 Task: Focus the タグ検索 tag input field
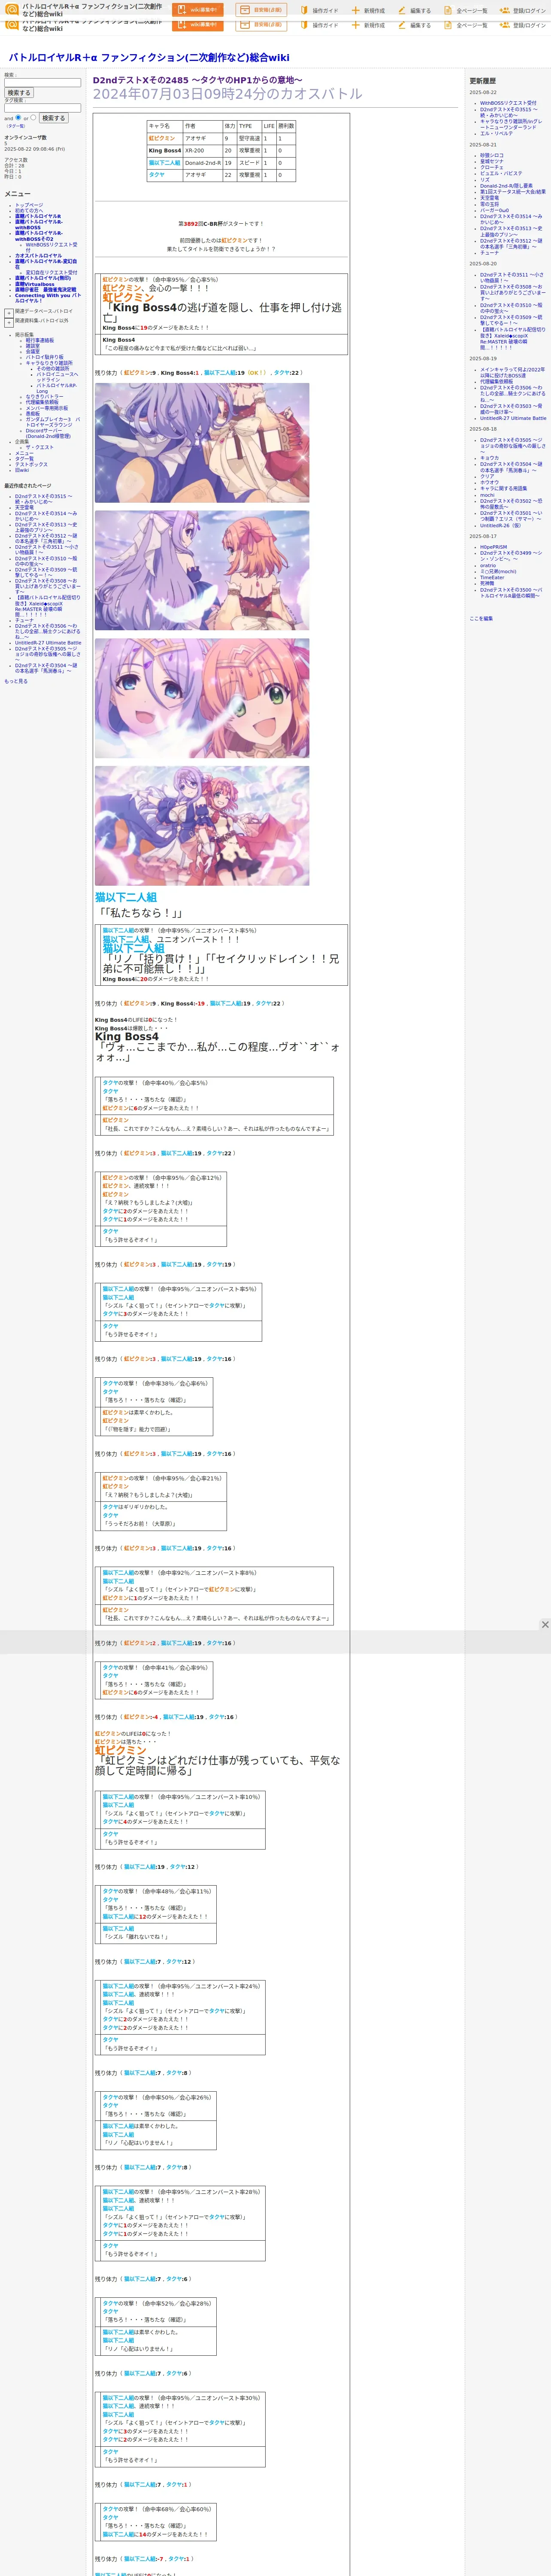click(42, 108)
